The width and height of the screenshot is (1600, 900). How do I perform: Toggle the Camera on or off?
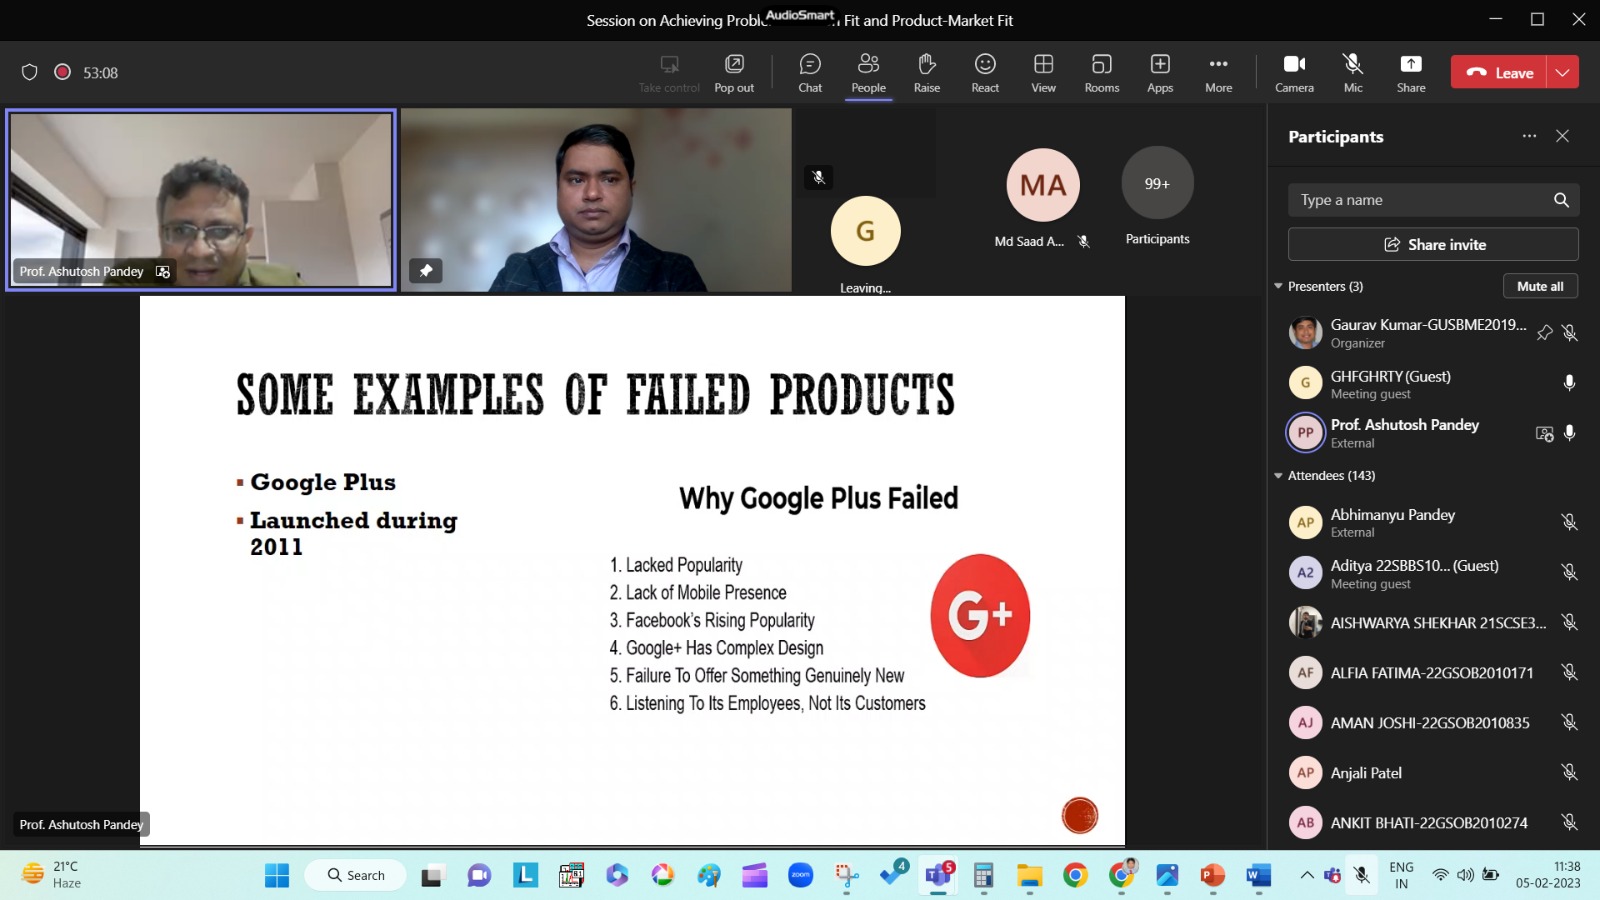tap(1294, 73)
